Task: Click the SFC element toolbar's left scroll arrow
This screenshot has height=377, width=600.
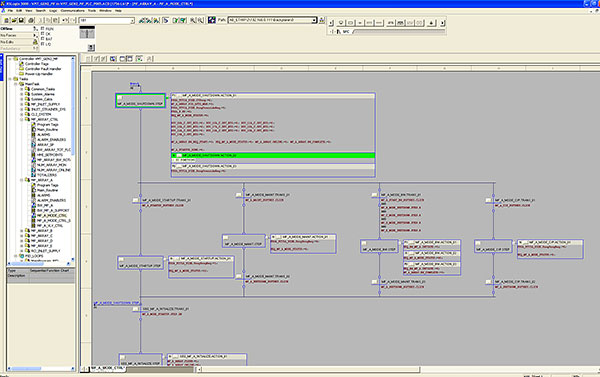Action: pyautogui.click(x=331, y=23)
